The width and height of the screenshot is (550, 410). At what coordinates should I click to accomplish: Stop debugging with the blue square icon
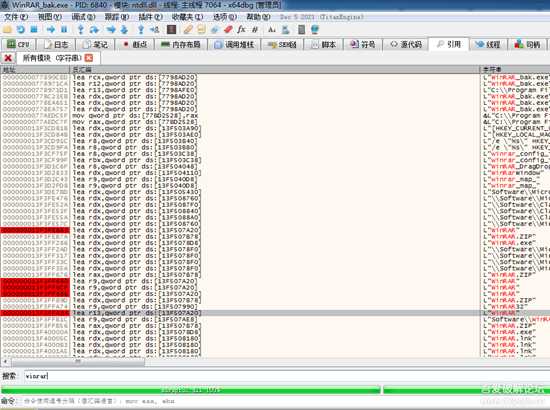click(34, 30)
